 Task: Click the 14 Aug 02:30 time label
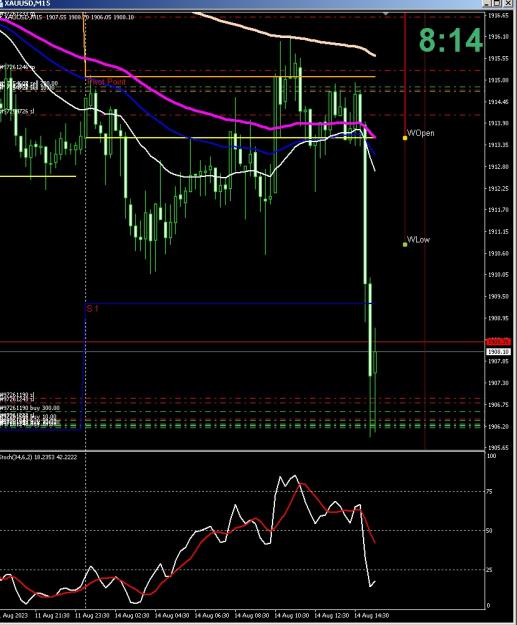132,615
